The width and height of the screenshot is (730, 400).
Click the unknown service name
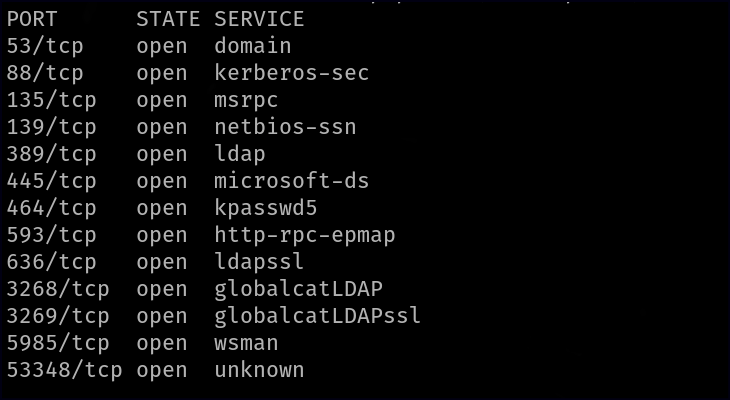click(259, 370)
